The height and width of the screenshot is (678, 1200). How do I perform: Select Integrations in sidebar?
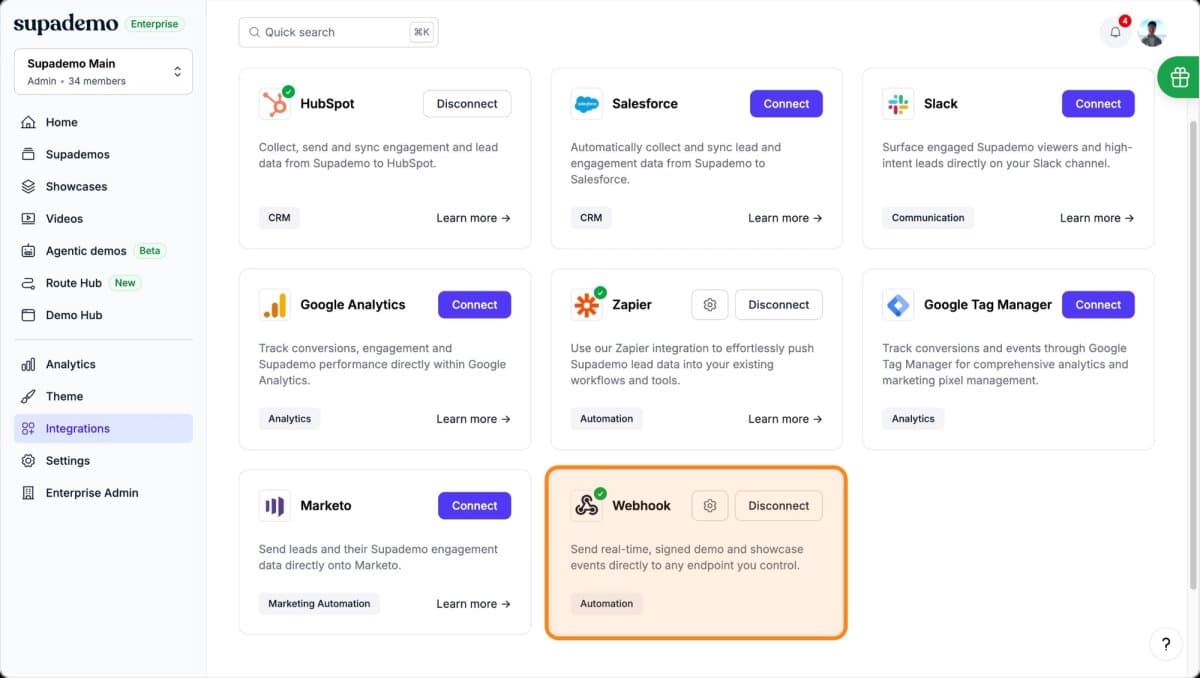(x=104, y=428)
